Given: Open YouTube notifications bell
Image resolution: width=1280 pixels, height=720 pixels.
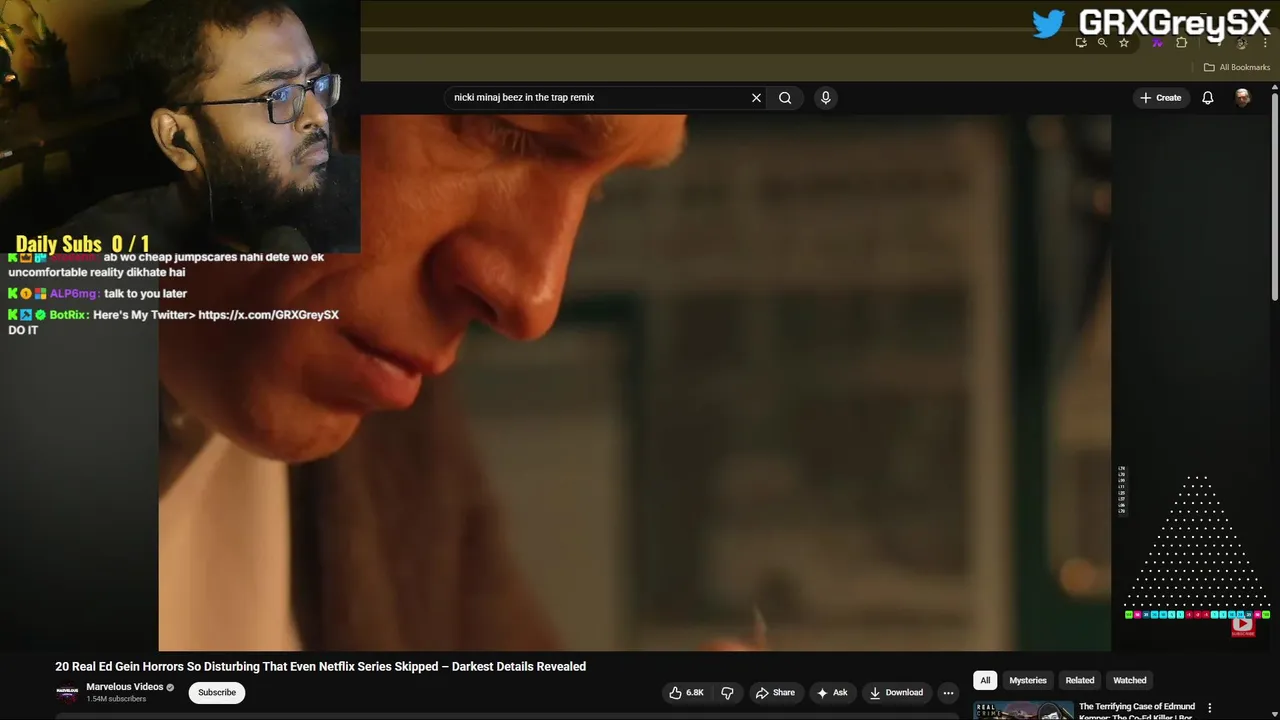Looking at the screenshot, I should pyautogui.click(x=1208, y=98).
